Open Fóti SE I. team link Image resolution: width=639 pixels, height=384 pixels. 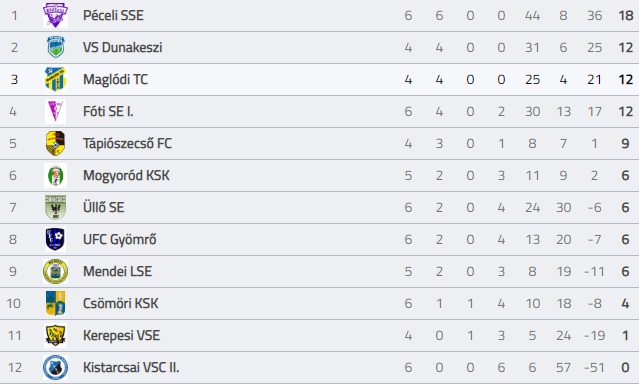pyautogui.click(x=108, y=111)
